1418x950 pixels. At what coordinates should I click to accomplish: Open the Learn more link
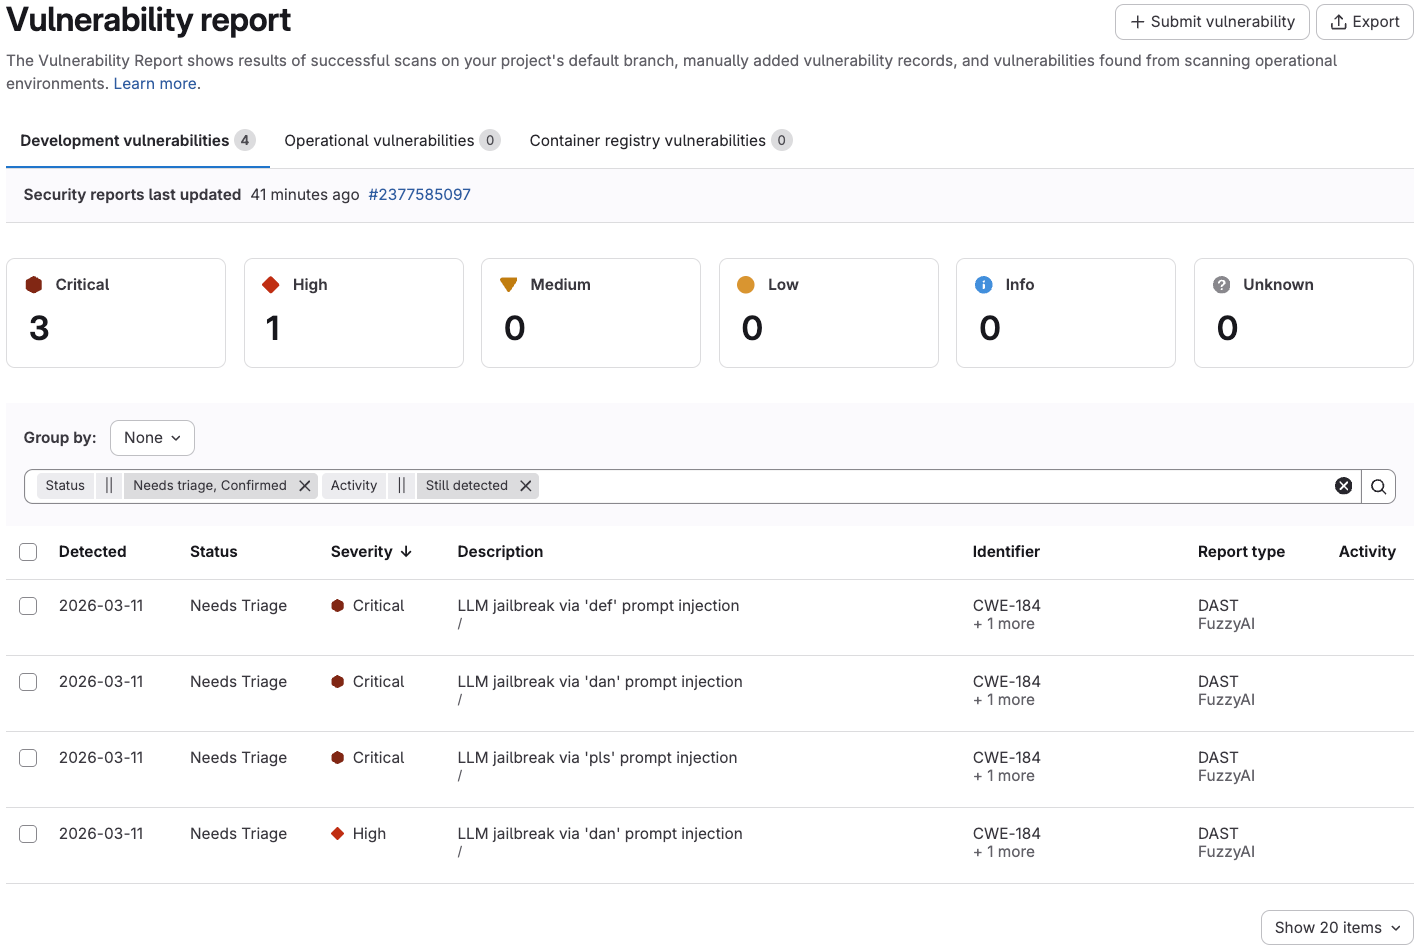[155, 84]
